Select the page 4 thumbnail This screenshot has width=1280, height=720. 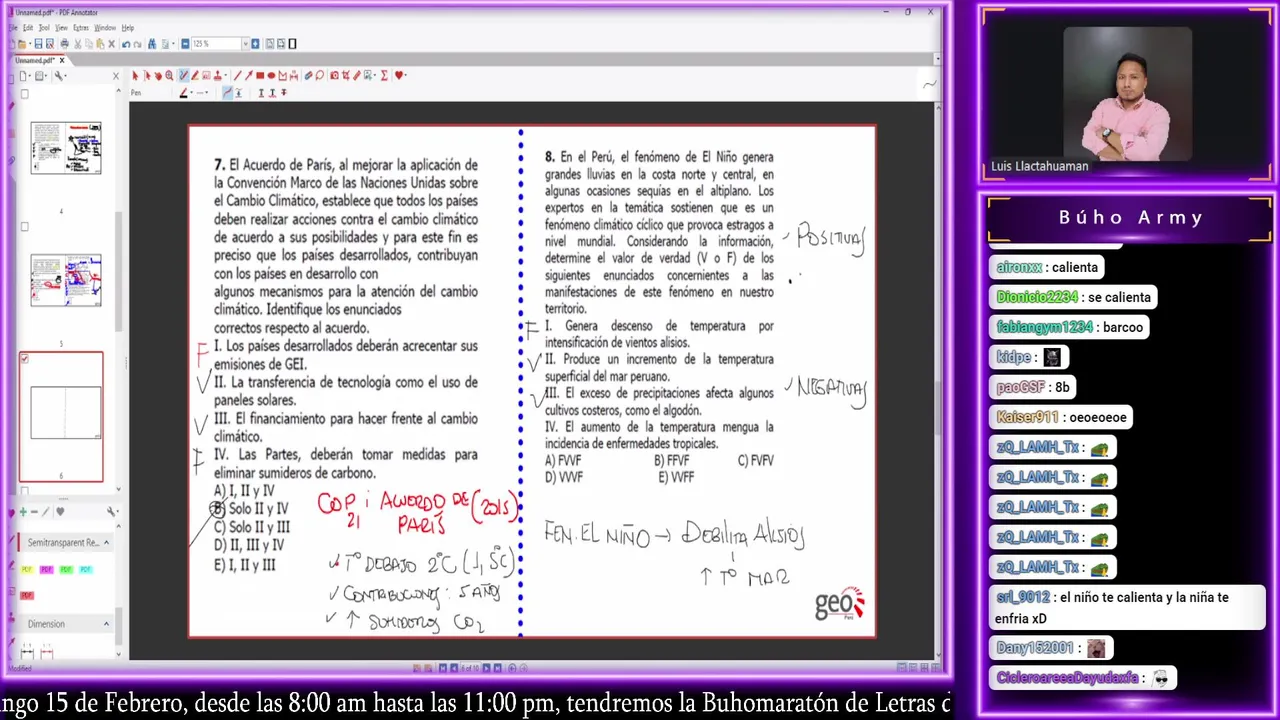pyautogui.click(x=66, y=148)
